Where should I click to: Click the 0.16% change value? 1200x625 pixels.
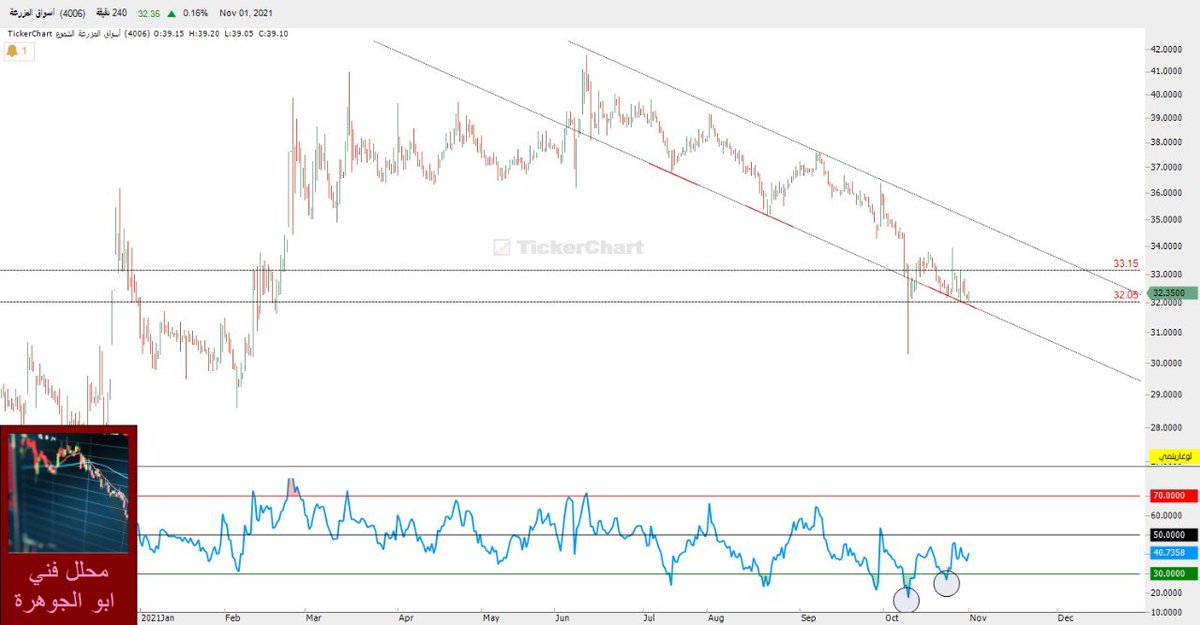[197, 15]
